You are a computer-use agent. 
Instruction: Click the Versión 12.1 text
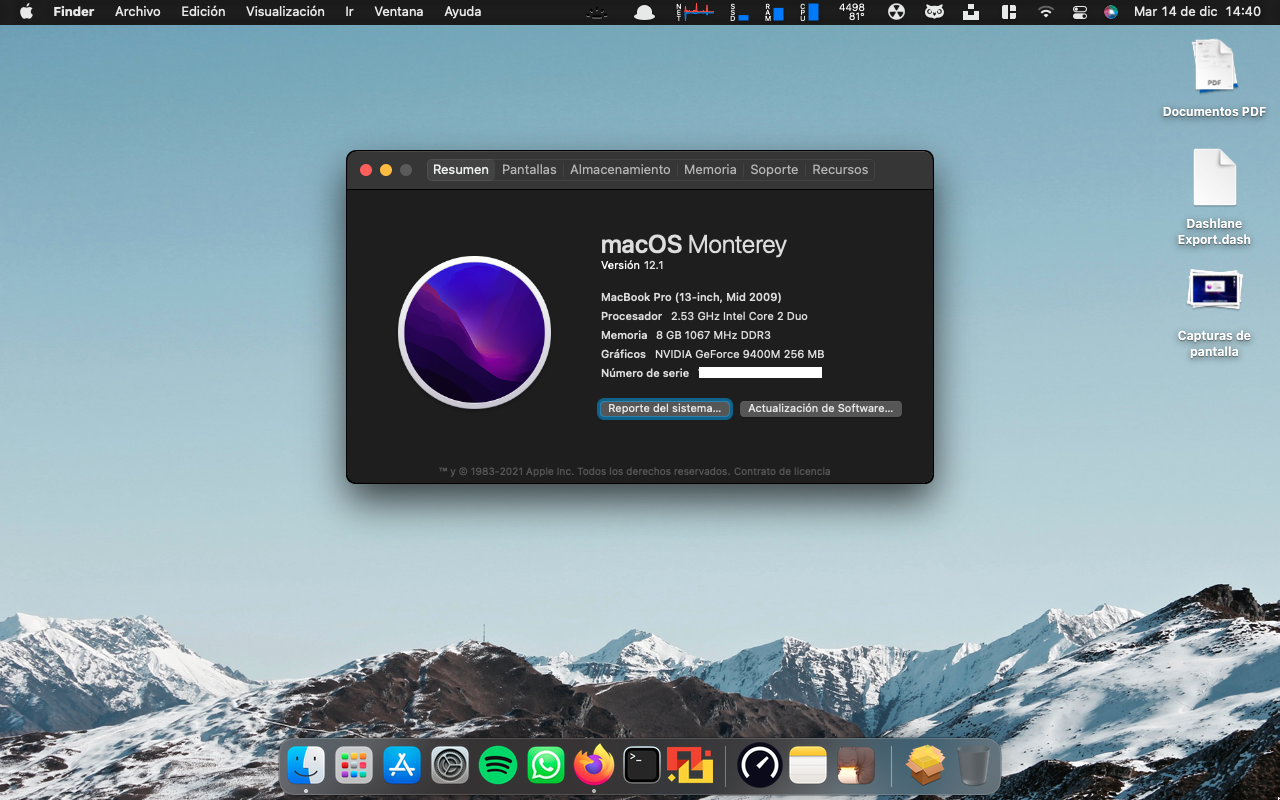632,265
